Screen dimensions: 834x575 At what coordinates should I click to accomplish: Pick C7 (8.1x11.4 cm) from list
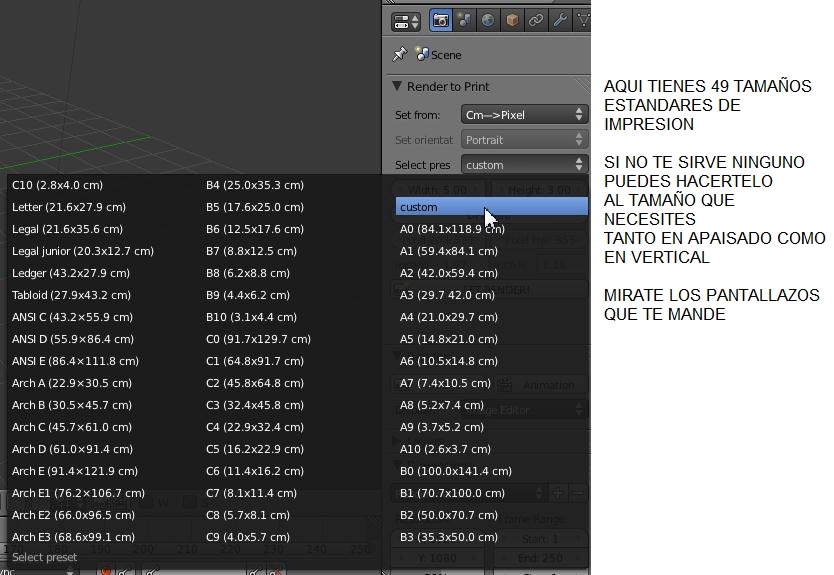251,493
